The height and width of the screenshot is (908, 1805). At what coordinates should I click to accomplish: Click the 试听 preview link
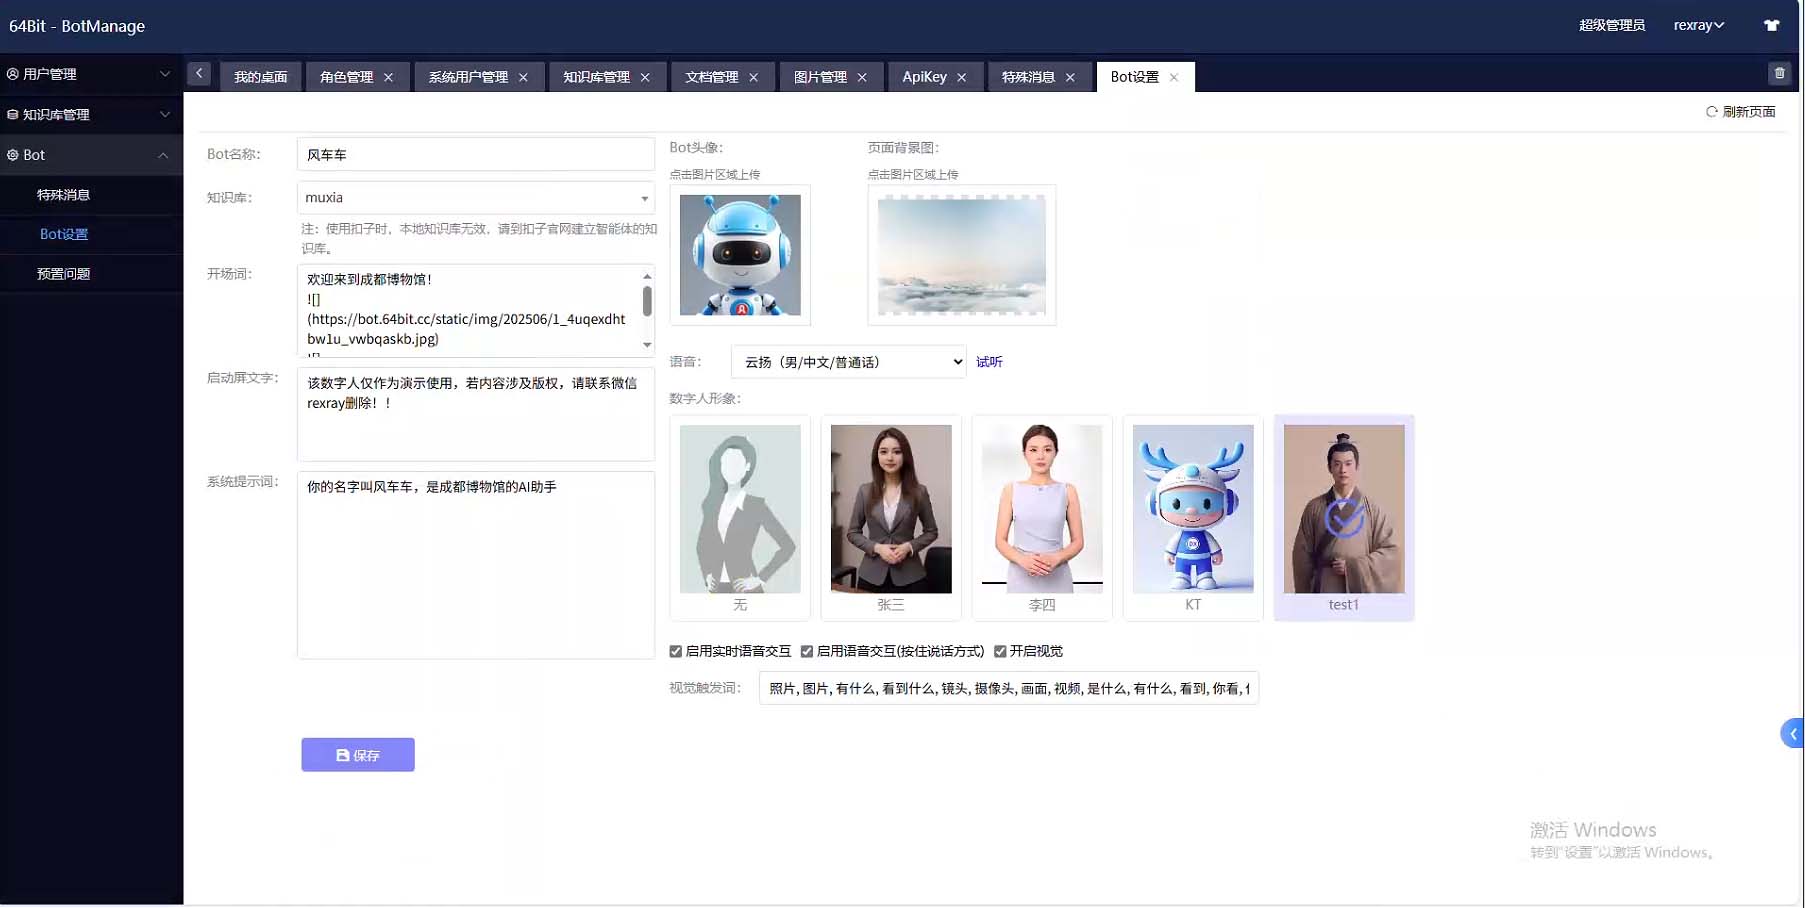coord(989,362)
